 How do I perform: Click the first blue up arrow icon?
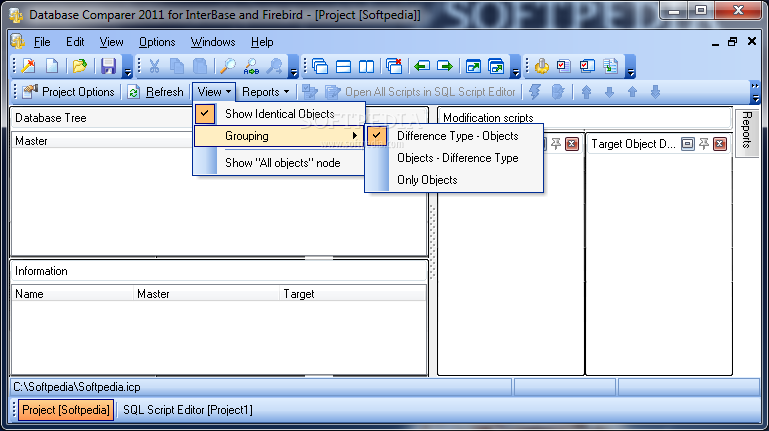(586, 92)
